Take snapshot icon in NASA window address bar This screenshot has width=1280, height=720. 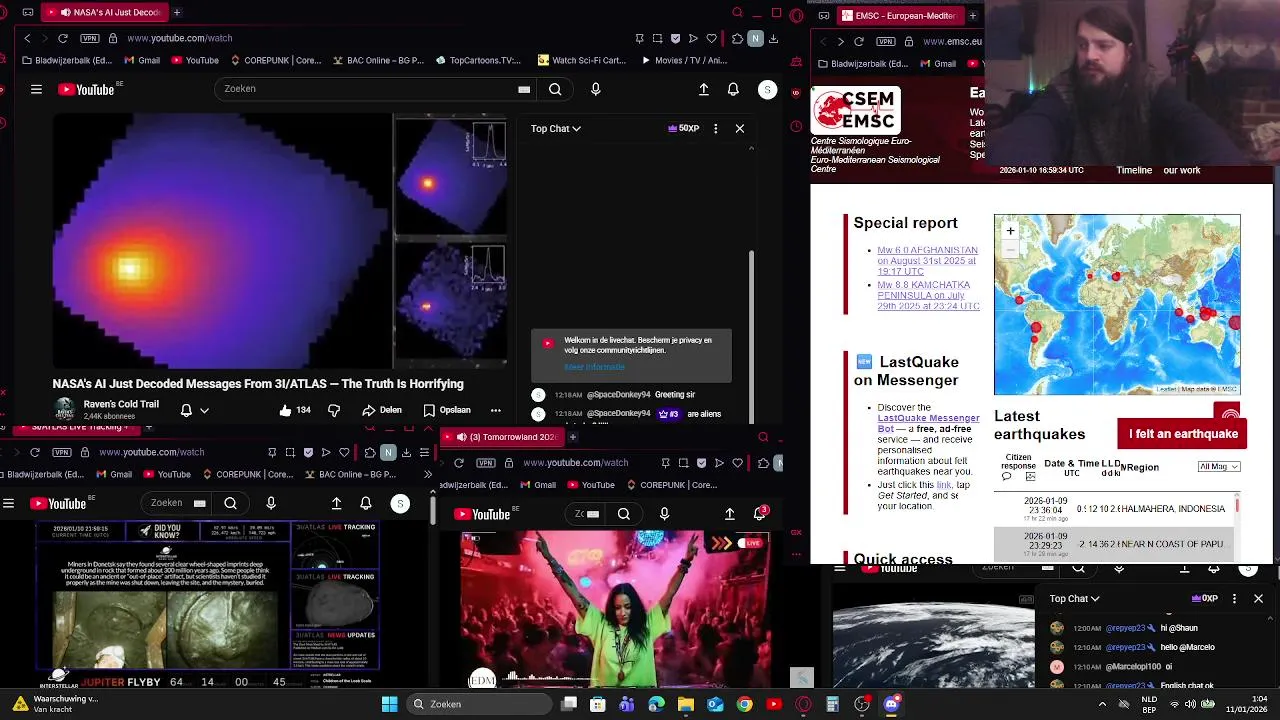pyautogui.click(x=657, y=38)
